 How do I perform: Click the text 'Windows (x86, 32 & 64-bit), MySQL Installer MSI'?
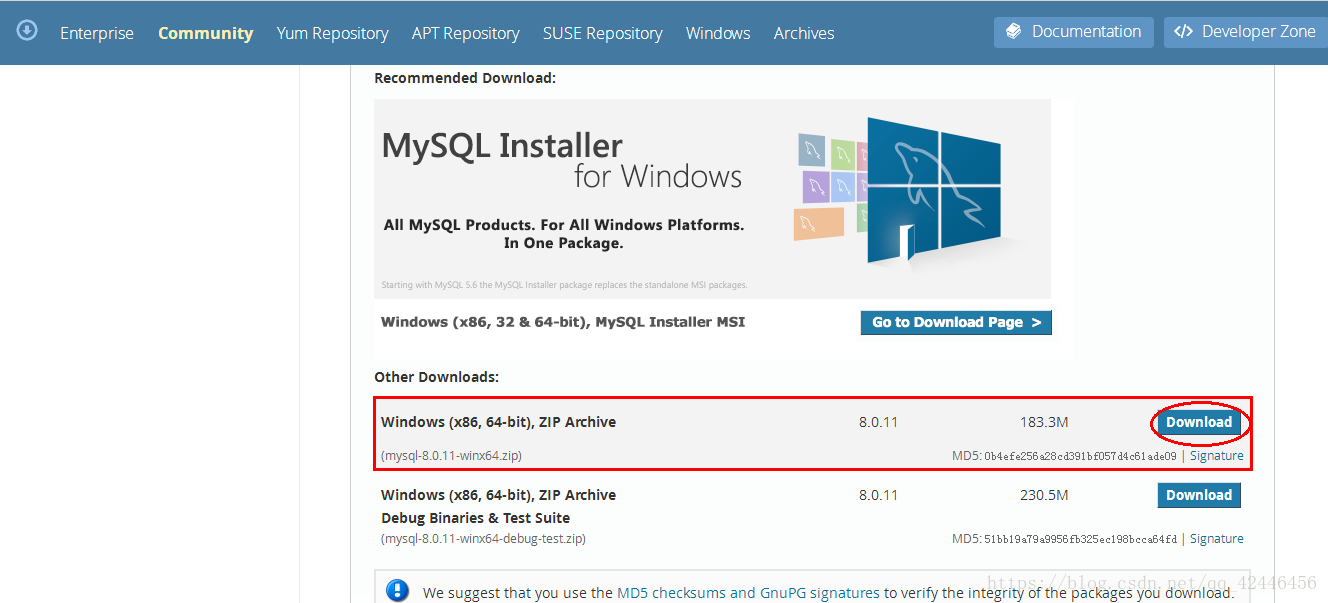pyautogui.click(x=563, y=322)
